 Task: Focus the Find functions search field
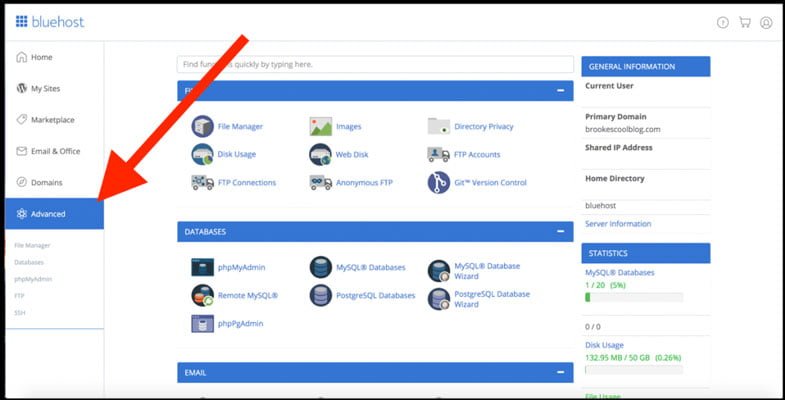(375, 65)
